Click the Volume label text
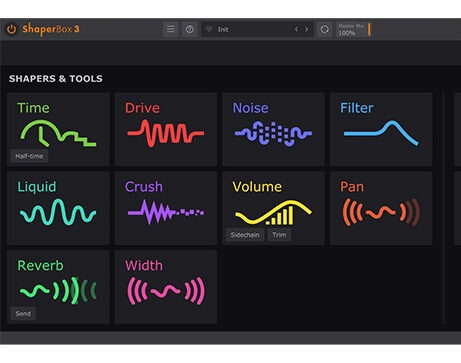 click(x=257, y=187)
